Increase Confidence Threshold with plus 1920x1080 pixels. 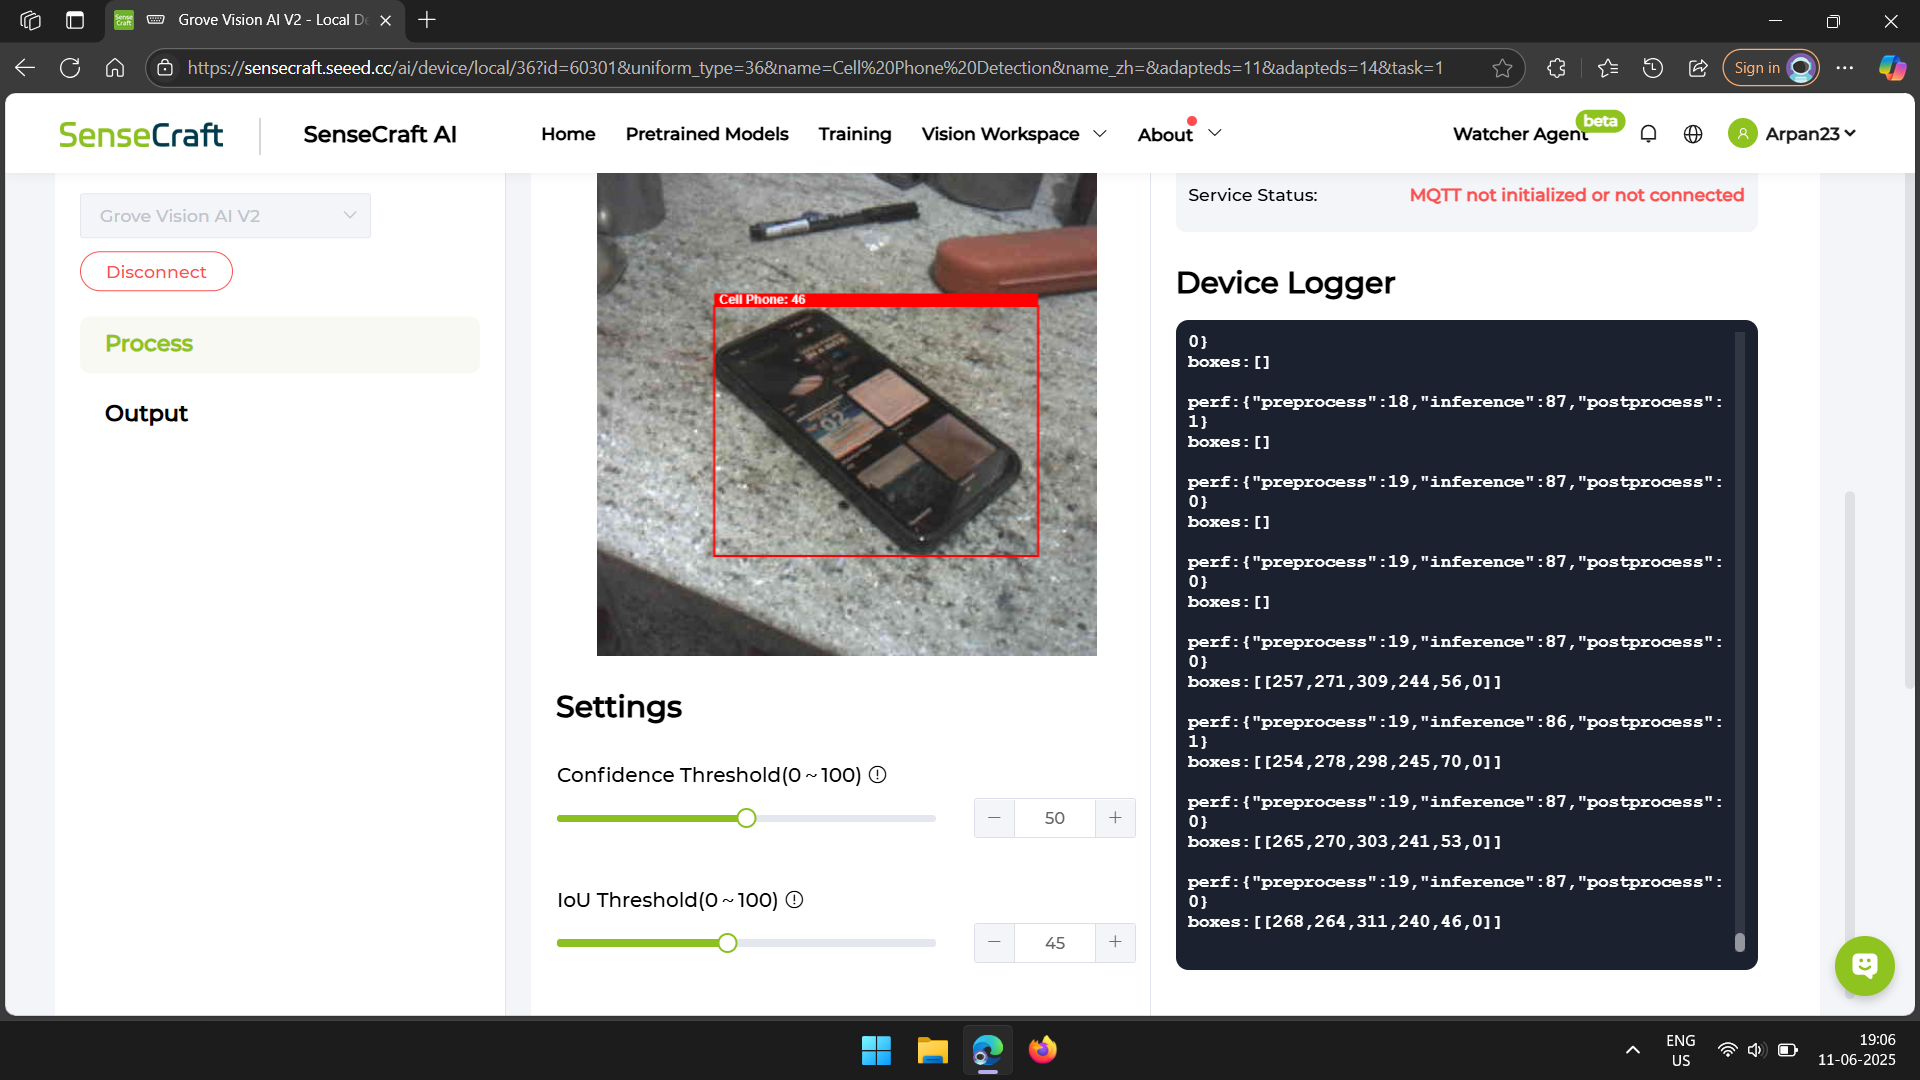1115,818
